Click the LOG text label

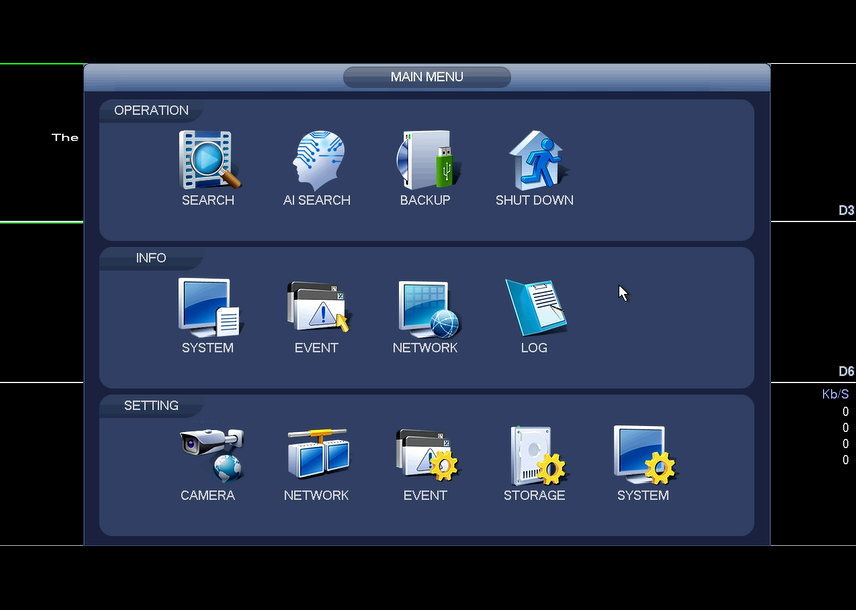(x=534, y=348)
